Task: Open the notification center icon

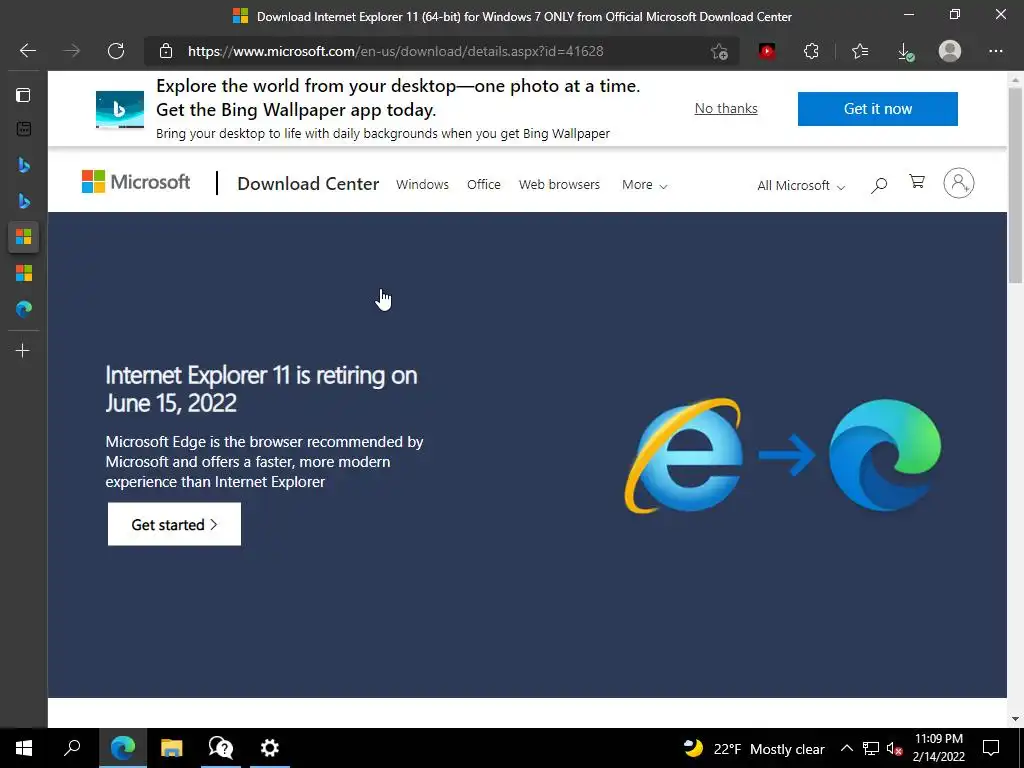Action: click(x=991, y=748)
